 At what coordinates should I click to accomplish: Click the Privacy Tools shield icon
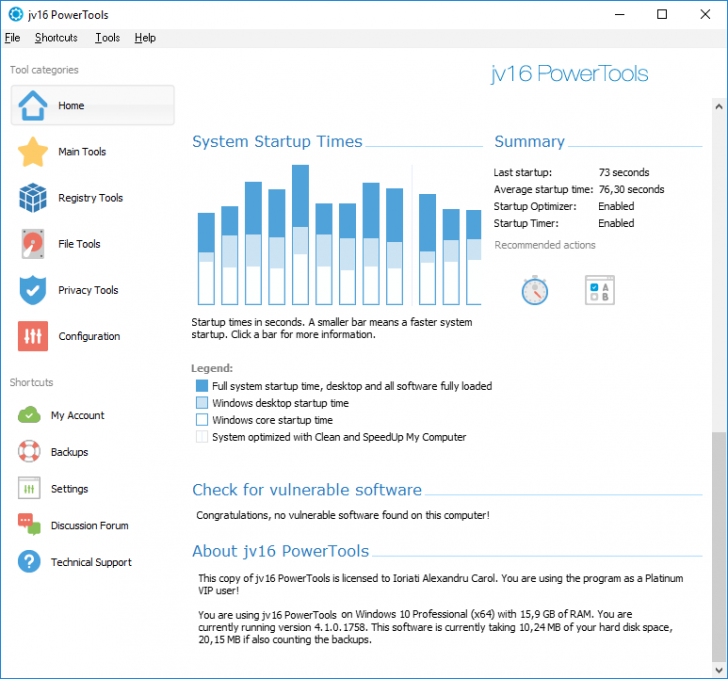(32, 290)
